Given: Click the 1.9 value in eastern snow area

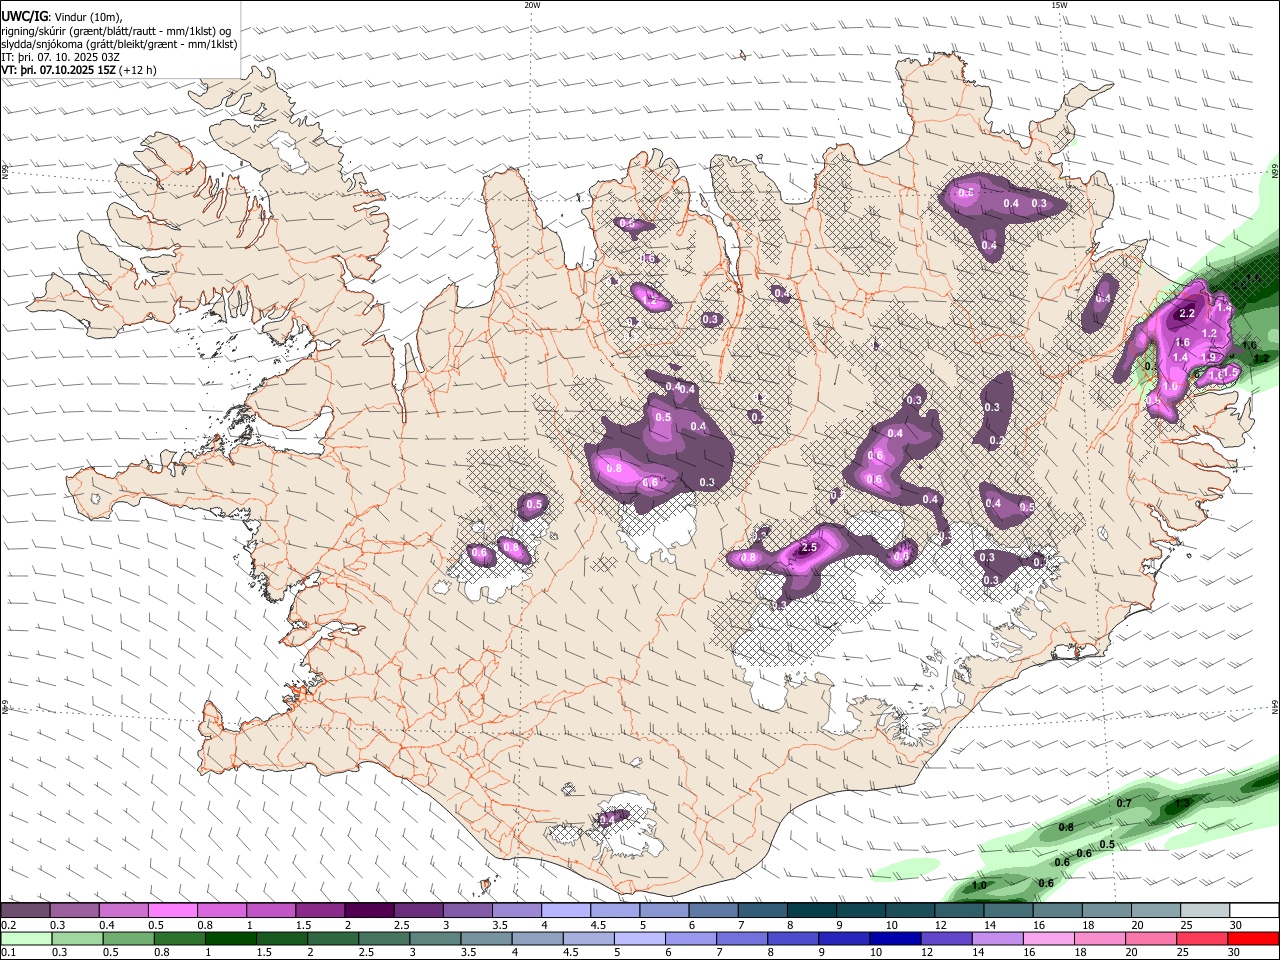Looking at the screenshot, I should pos(1208,357).
